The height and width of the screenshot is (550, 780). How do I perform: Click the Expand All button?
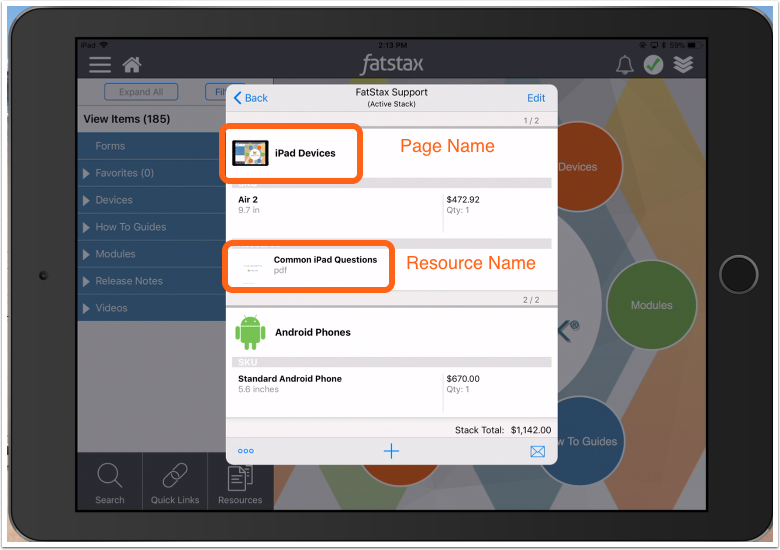141,92
